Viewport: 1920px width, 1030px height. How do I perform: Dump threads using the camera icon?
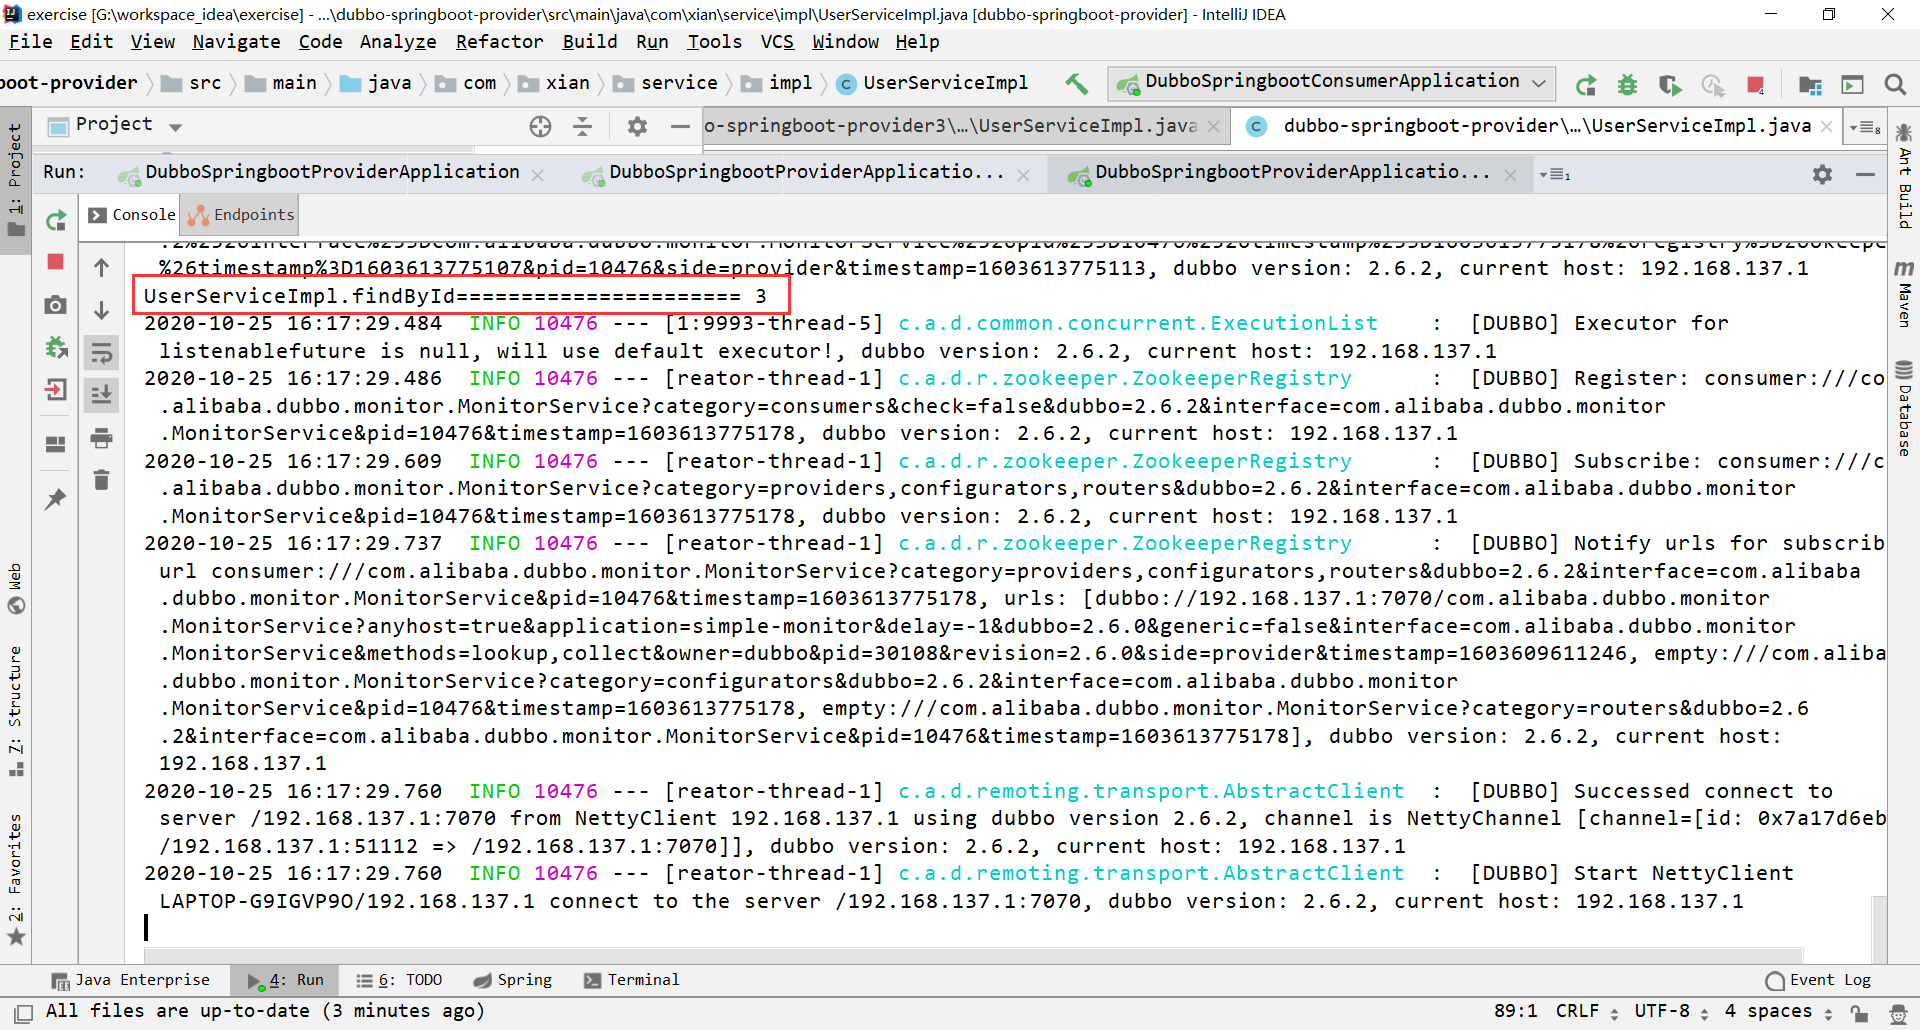point(56,305)
